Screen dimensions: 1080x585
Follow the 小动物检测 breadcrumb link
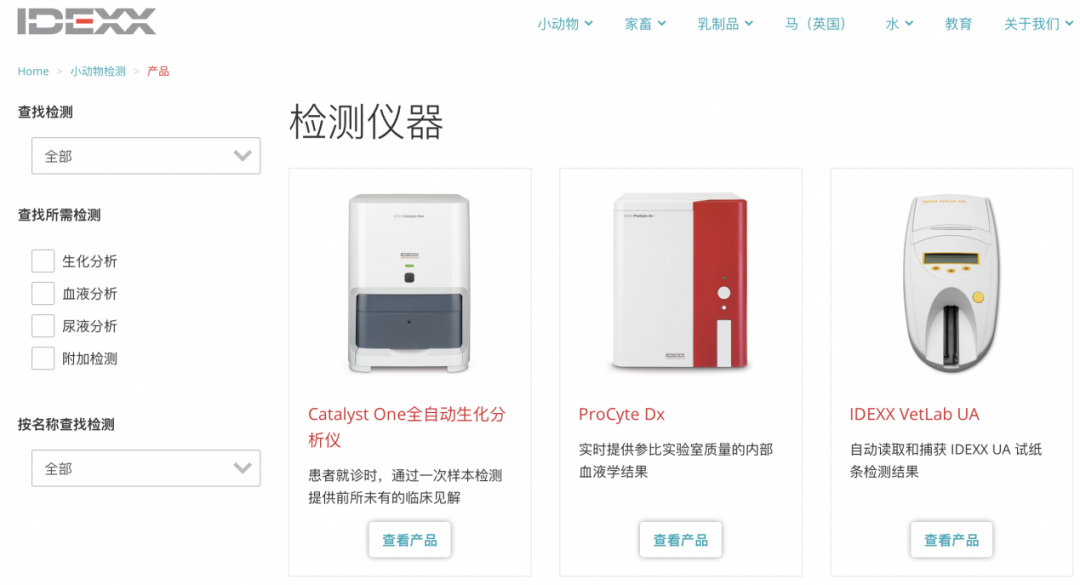pos(98,71)
